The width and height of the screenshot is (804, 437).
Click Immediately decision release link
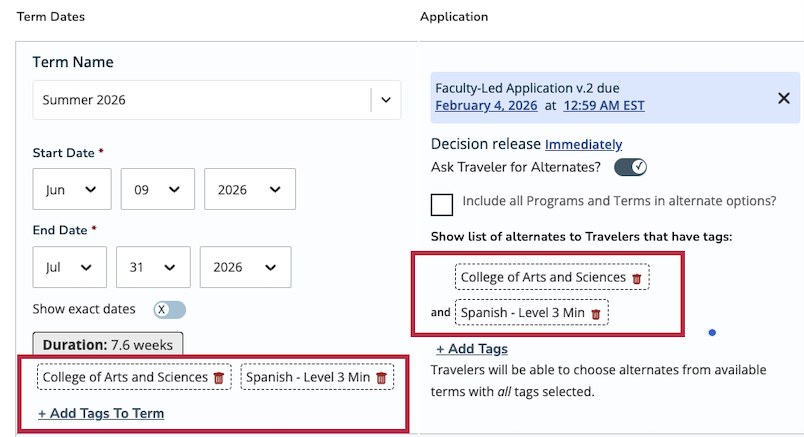pyautogui.click(x=583, y=144)
